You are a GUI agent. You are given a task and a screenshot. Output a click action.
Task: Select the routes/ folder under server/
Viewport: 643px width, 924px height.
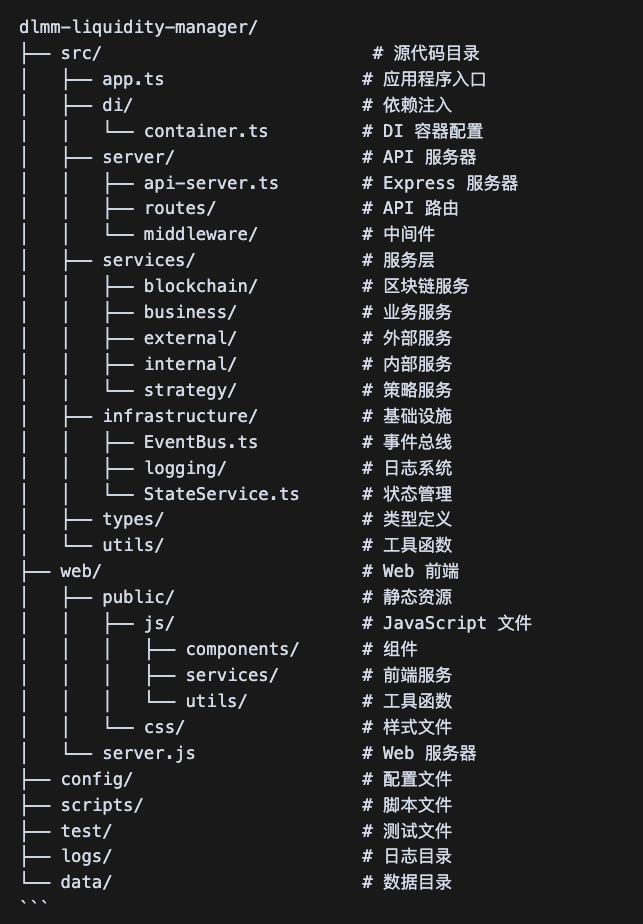[179, 209]
